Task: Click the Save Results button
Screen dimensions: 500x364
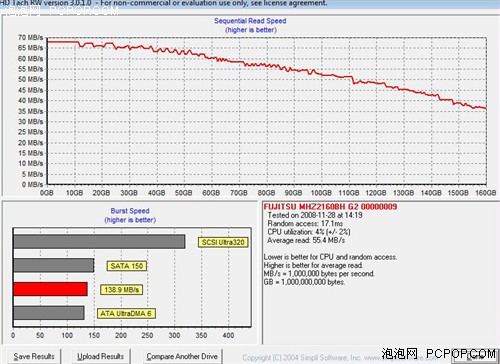Action: click(x=33, y=356)
